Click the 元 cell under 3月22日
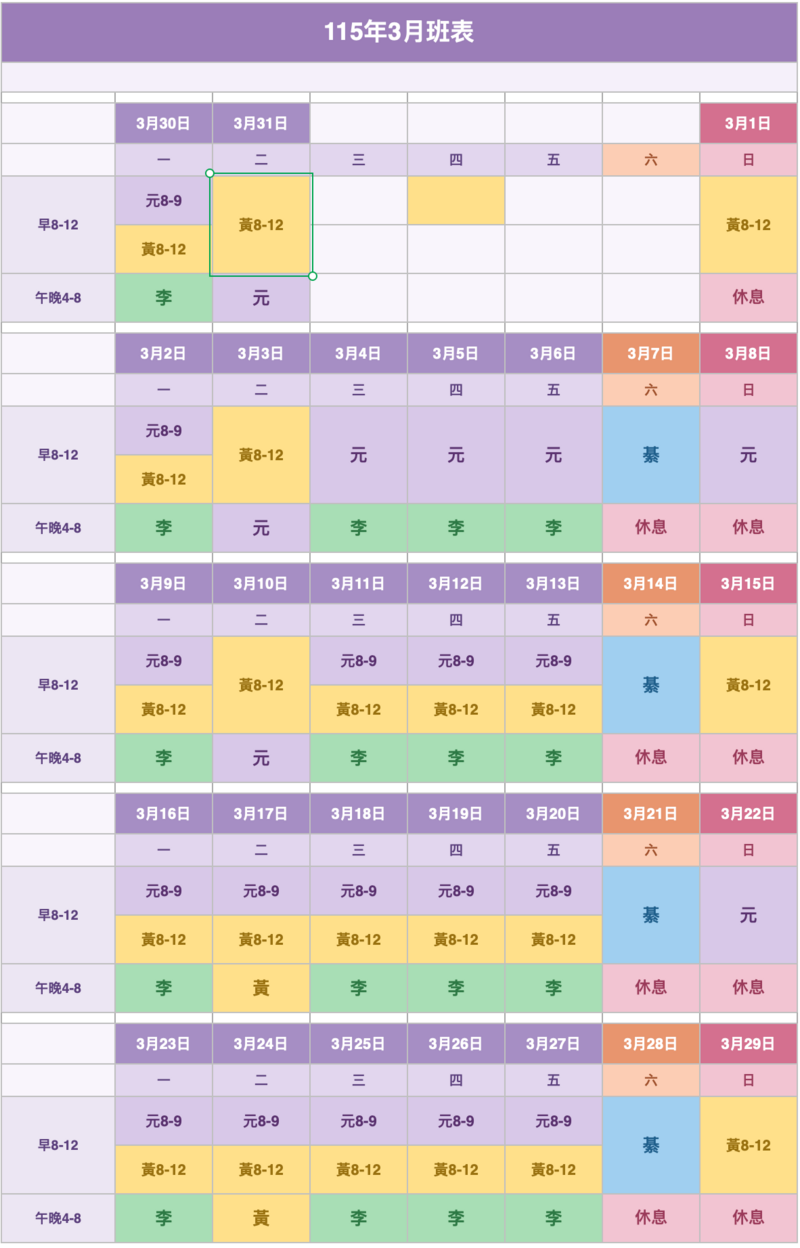Screen dimensions: 800x1248 (748, 915)
